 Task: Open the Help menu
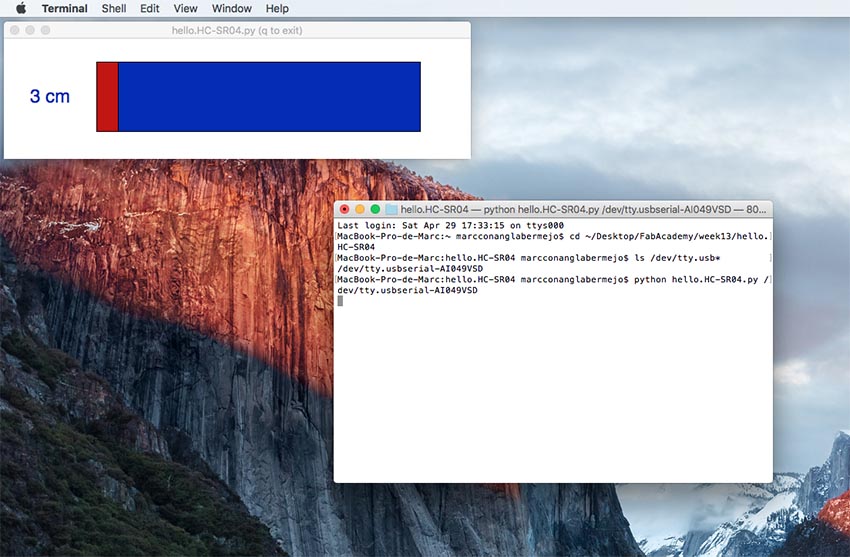[277, 9]
